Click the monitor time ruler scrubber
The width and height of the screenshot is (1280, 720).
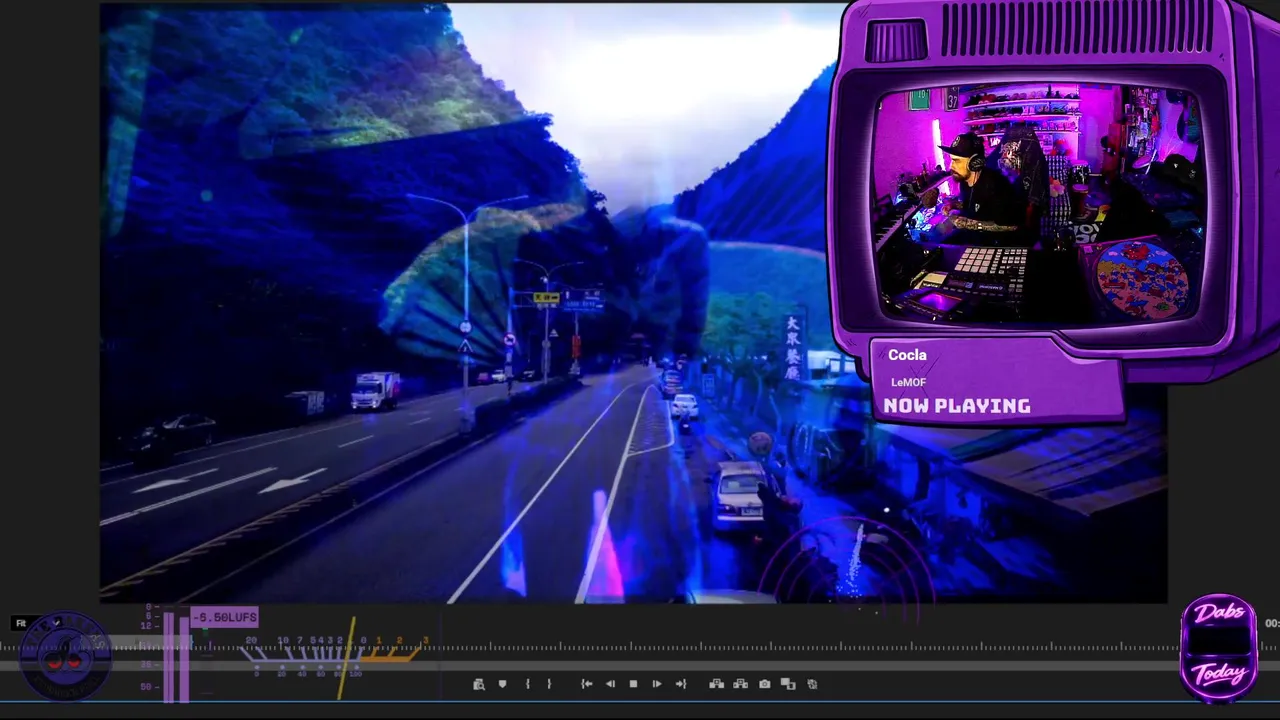click(x=640, y=648)
